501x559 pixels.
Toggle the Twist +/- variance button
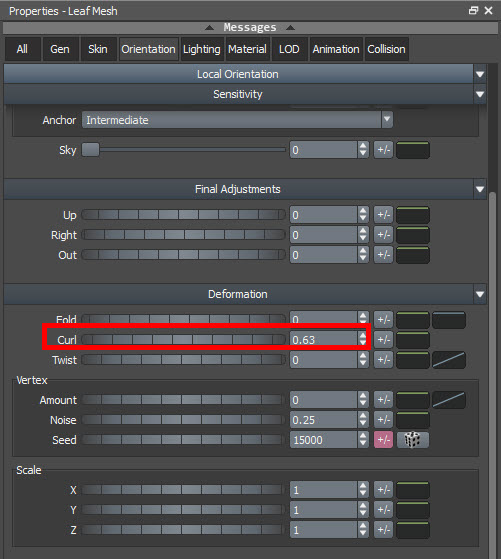(x=383, y=360)
